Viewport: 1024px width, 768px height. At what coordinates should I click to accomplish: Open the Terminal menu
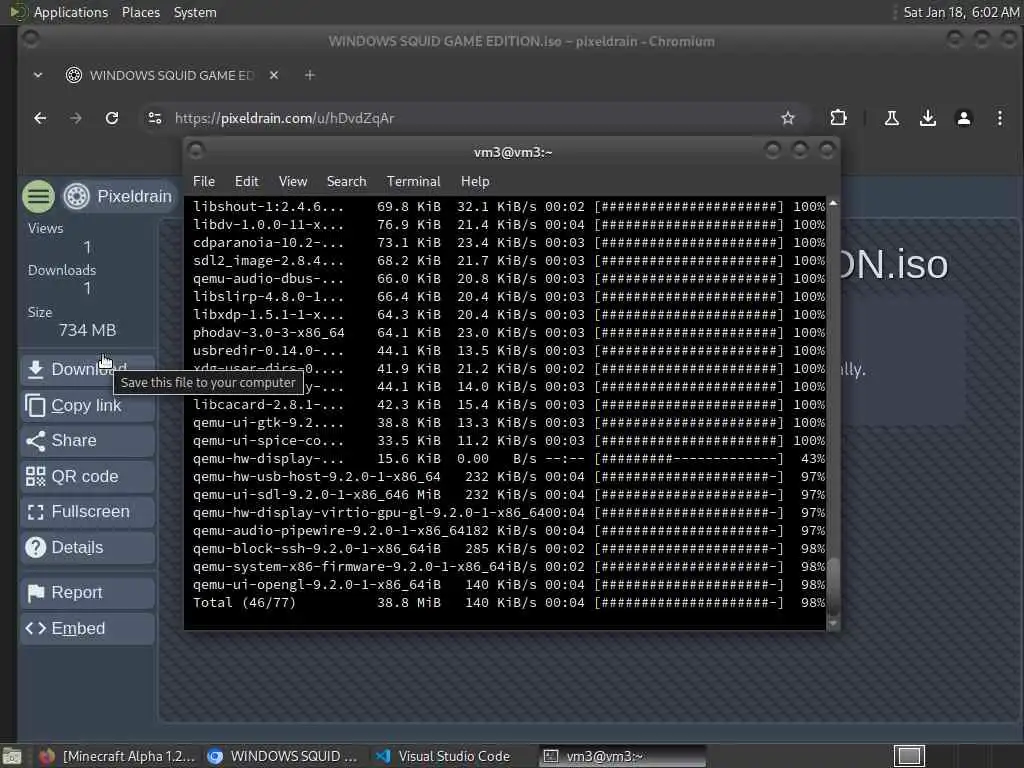pos(413,182)
